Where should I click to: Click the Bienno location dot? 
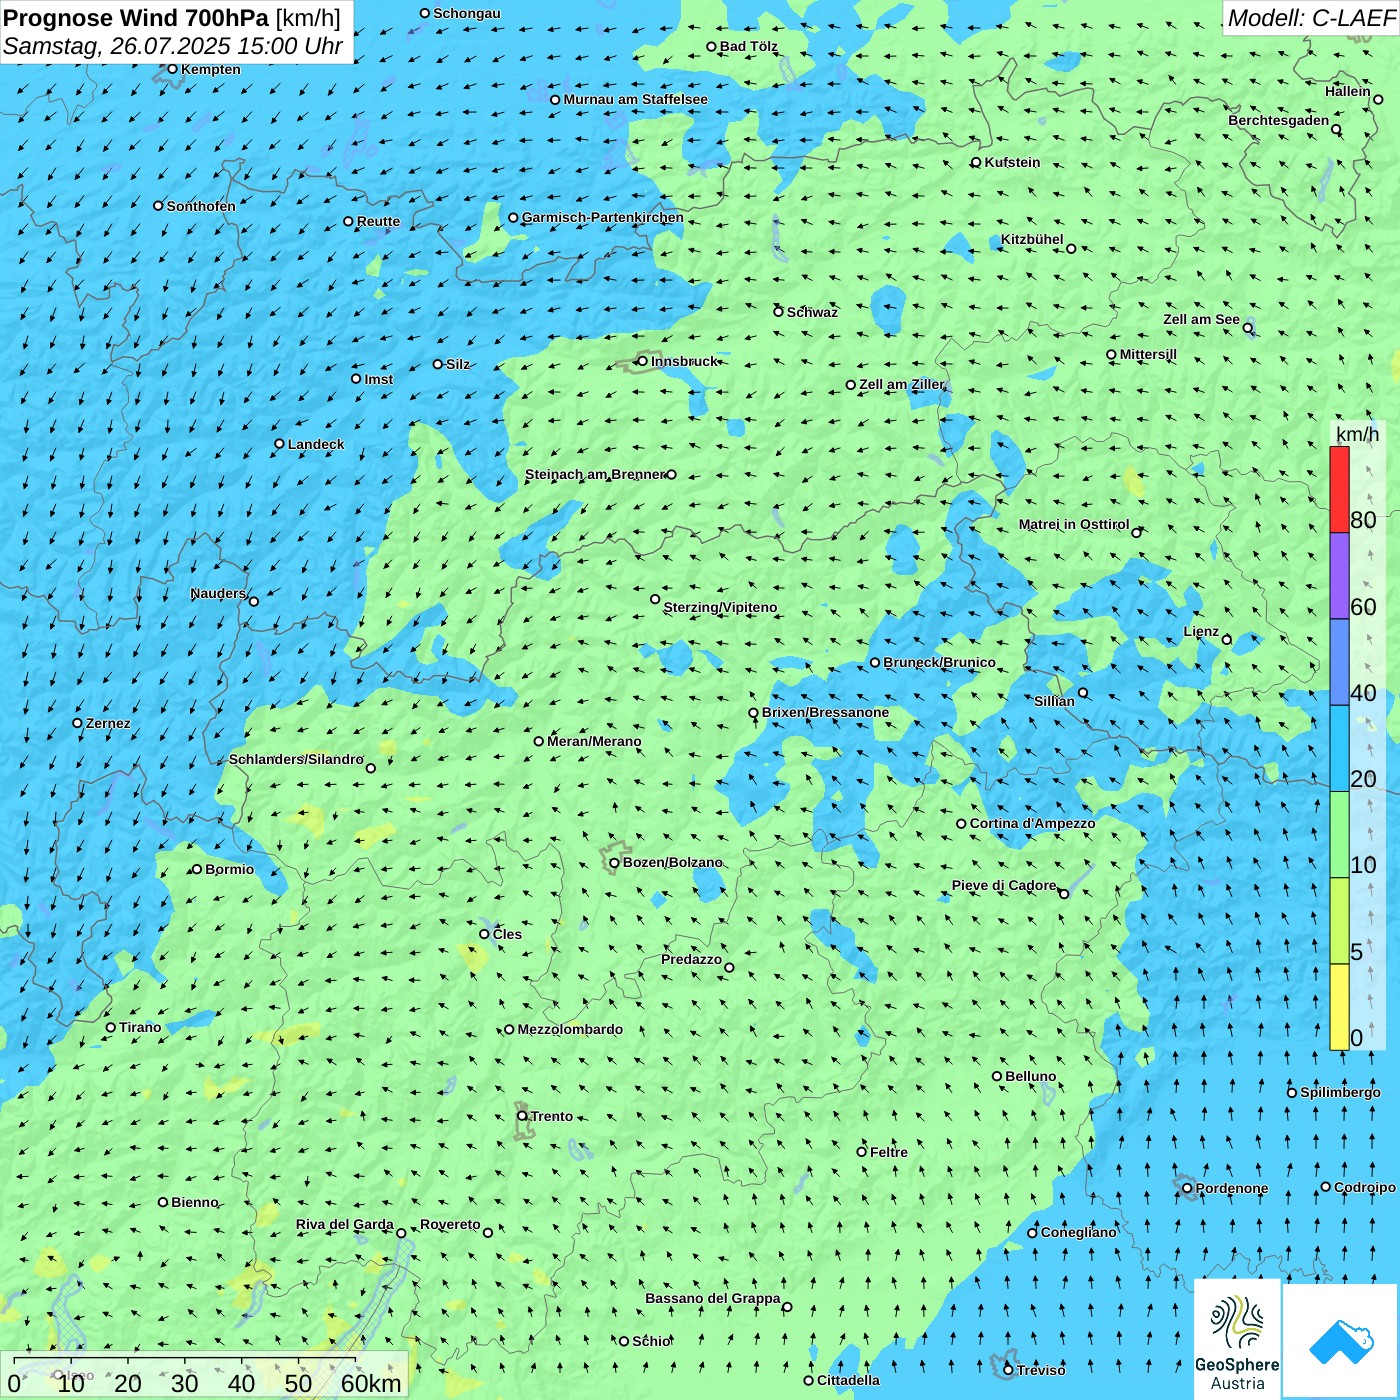(x=163, y=1202)
